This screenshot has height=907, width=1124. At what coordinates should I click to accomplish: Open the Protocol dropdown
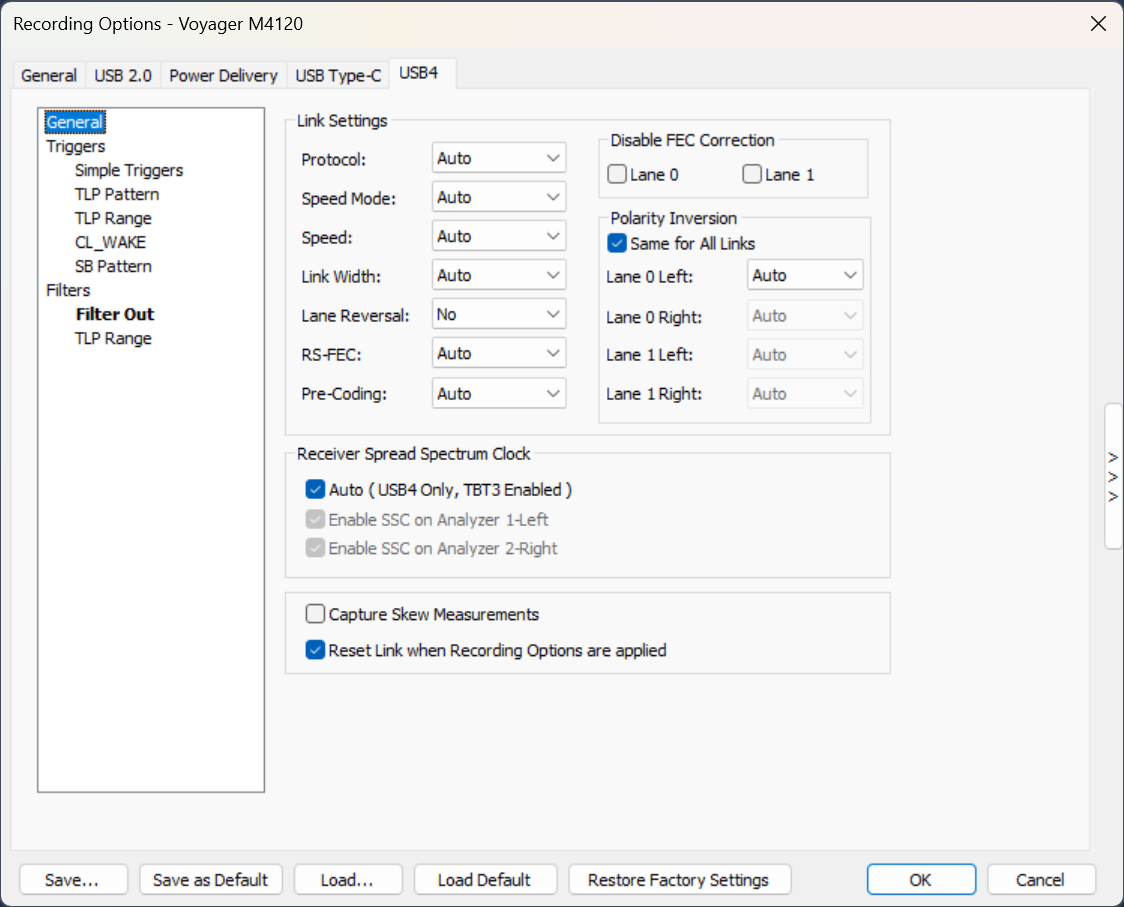(x=499, y=158)
